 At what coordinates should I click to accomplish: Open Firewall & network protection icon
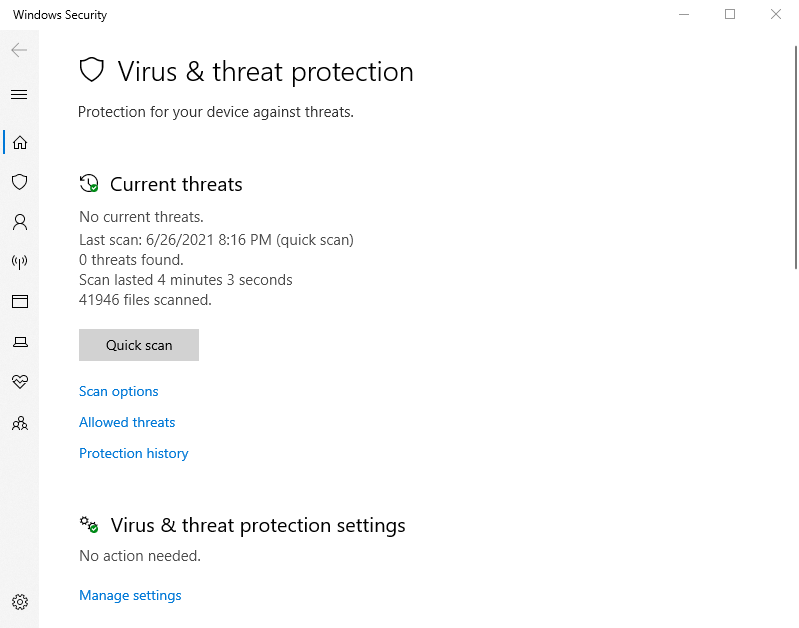click(x=19, y=262)
